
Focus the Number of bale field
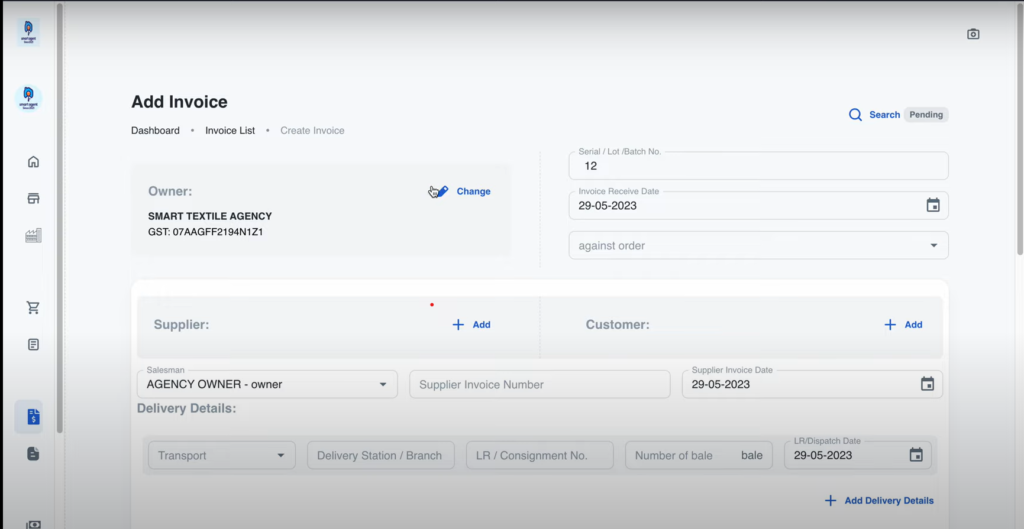pyautogui.click(x=699, y=455)
